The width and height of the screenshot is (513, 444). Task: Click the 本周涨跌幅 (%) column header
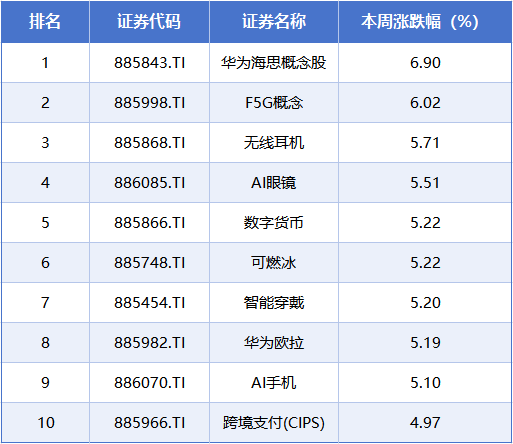(x=420, y=22)
